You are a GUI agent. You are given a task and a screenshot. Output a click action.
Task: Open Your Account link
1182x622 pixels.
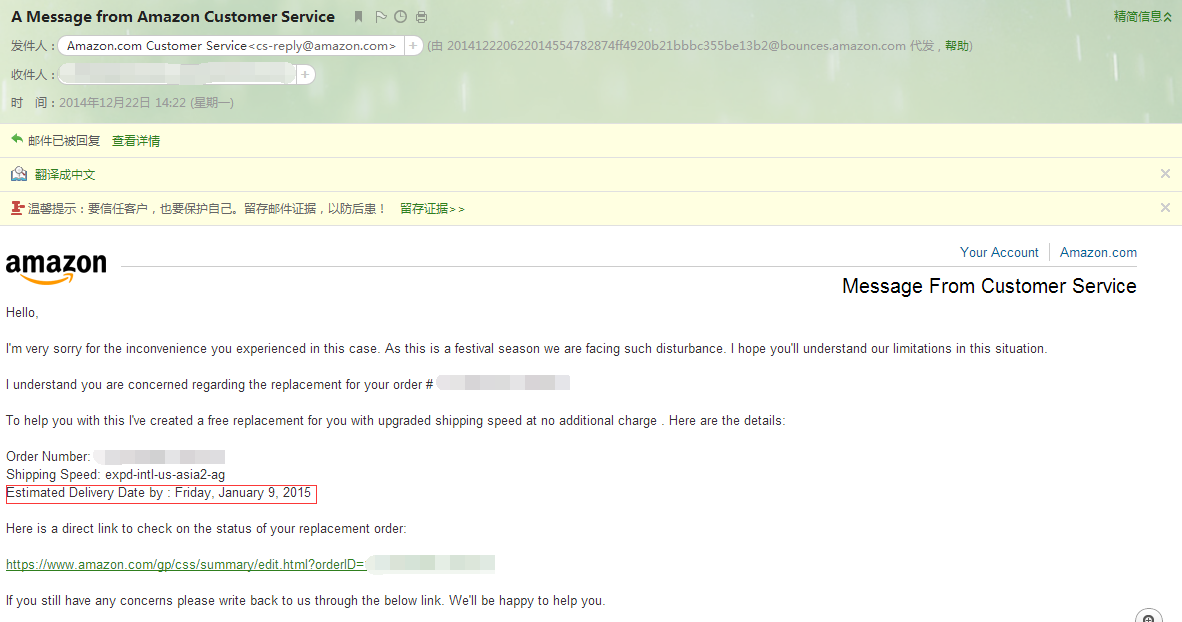999,253
